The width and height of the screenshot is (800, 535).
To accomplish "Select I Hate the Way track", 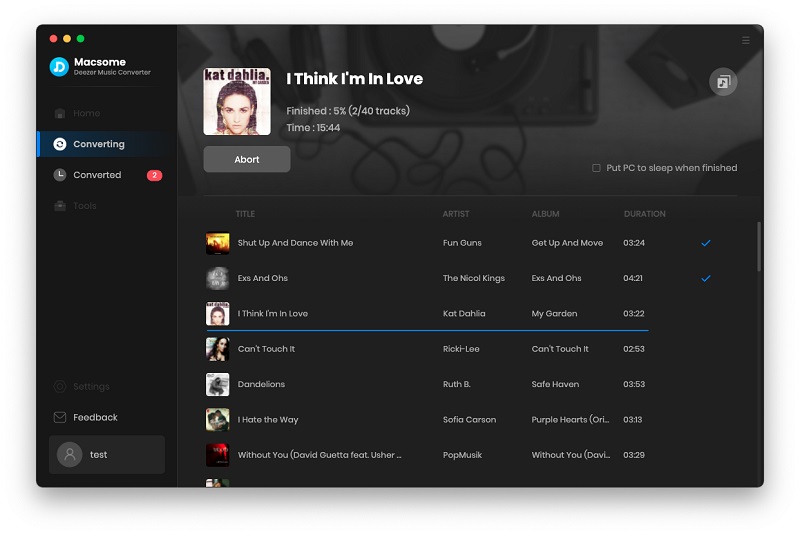I will [x=268, y=420].
